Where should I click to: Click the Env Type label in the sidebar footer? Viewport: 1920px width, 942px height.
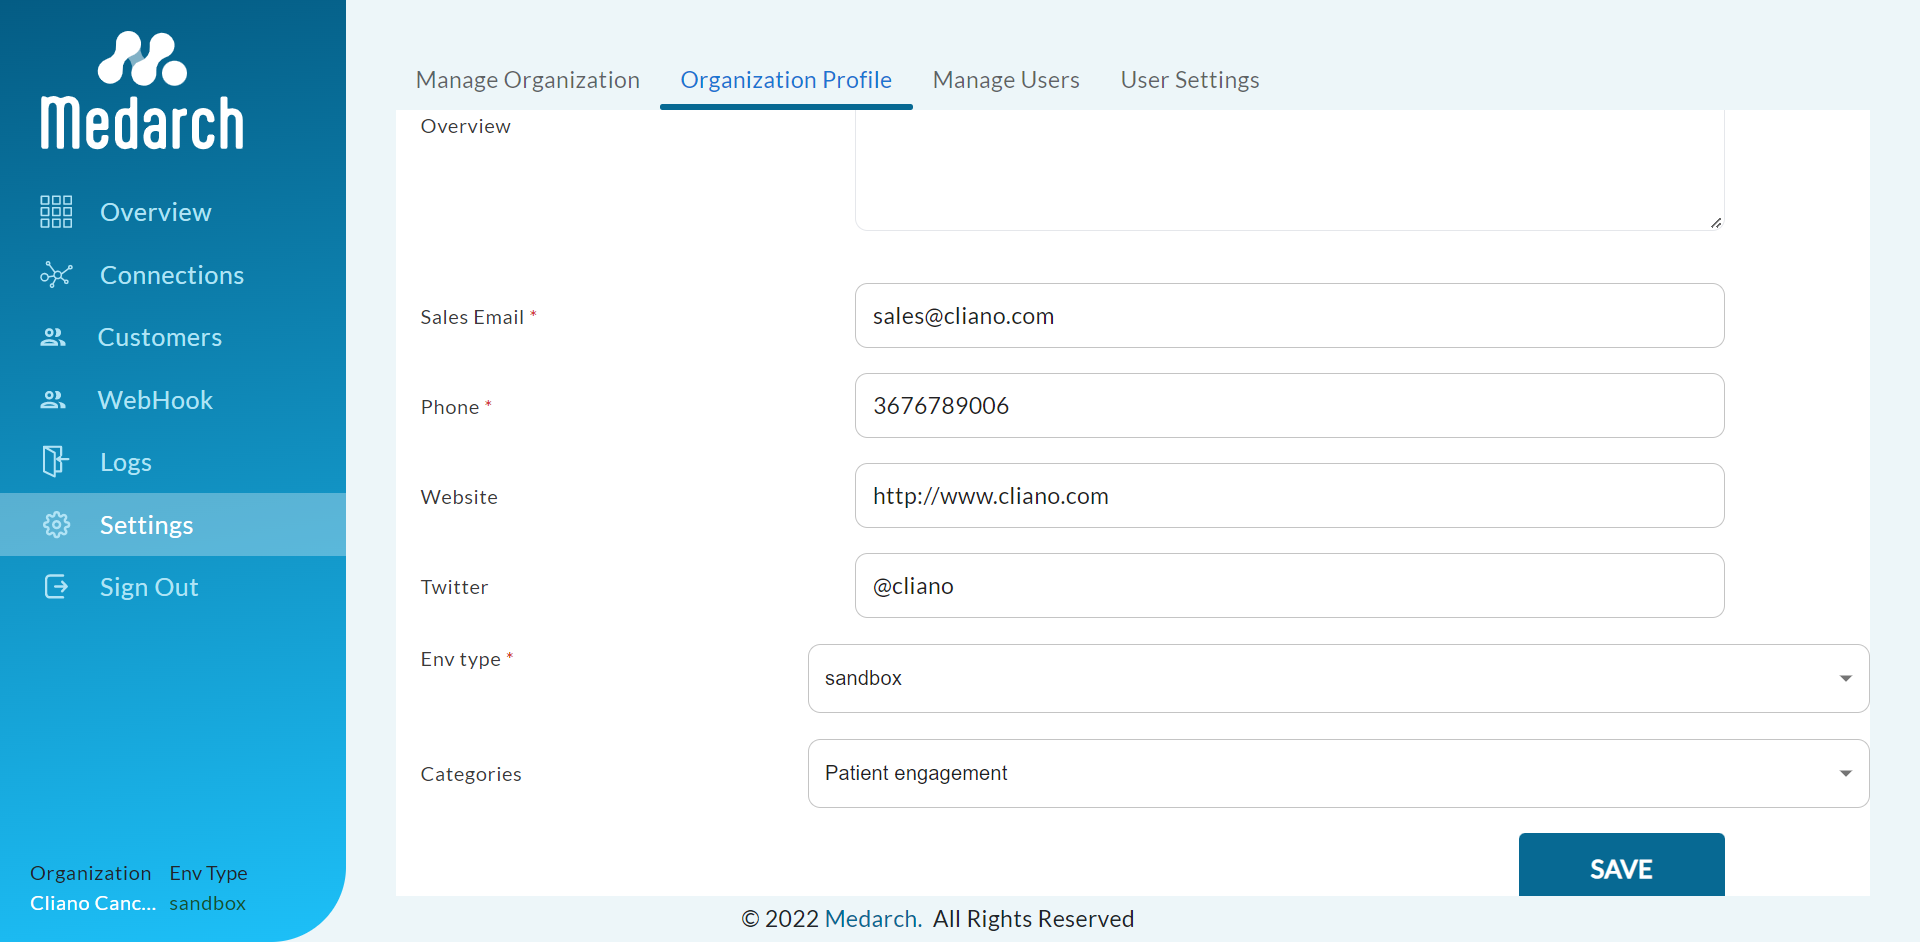pos(208,873)
